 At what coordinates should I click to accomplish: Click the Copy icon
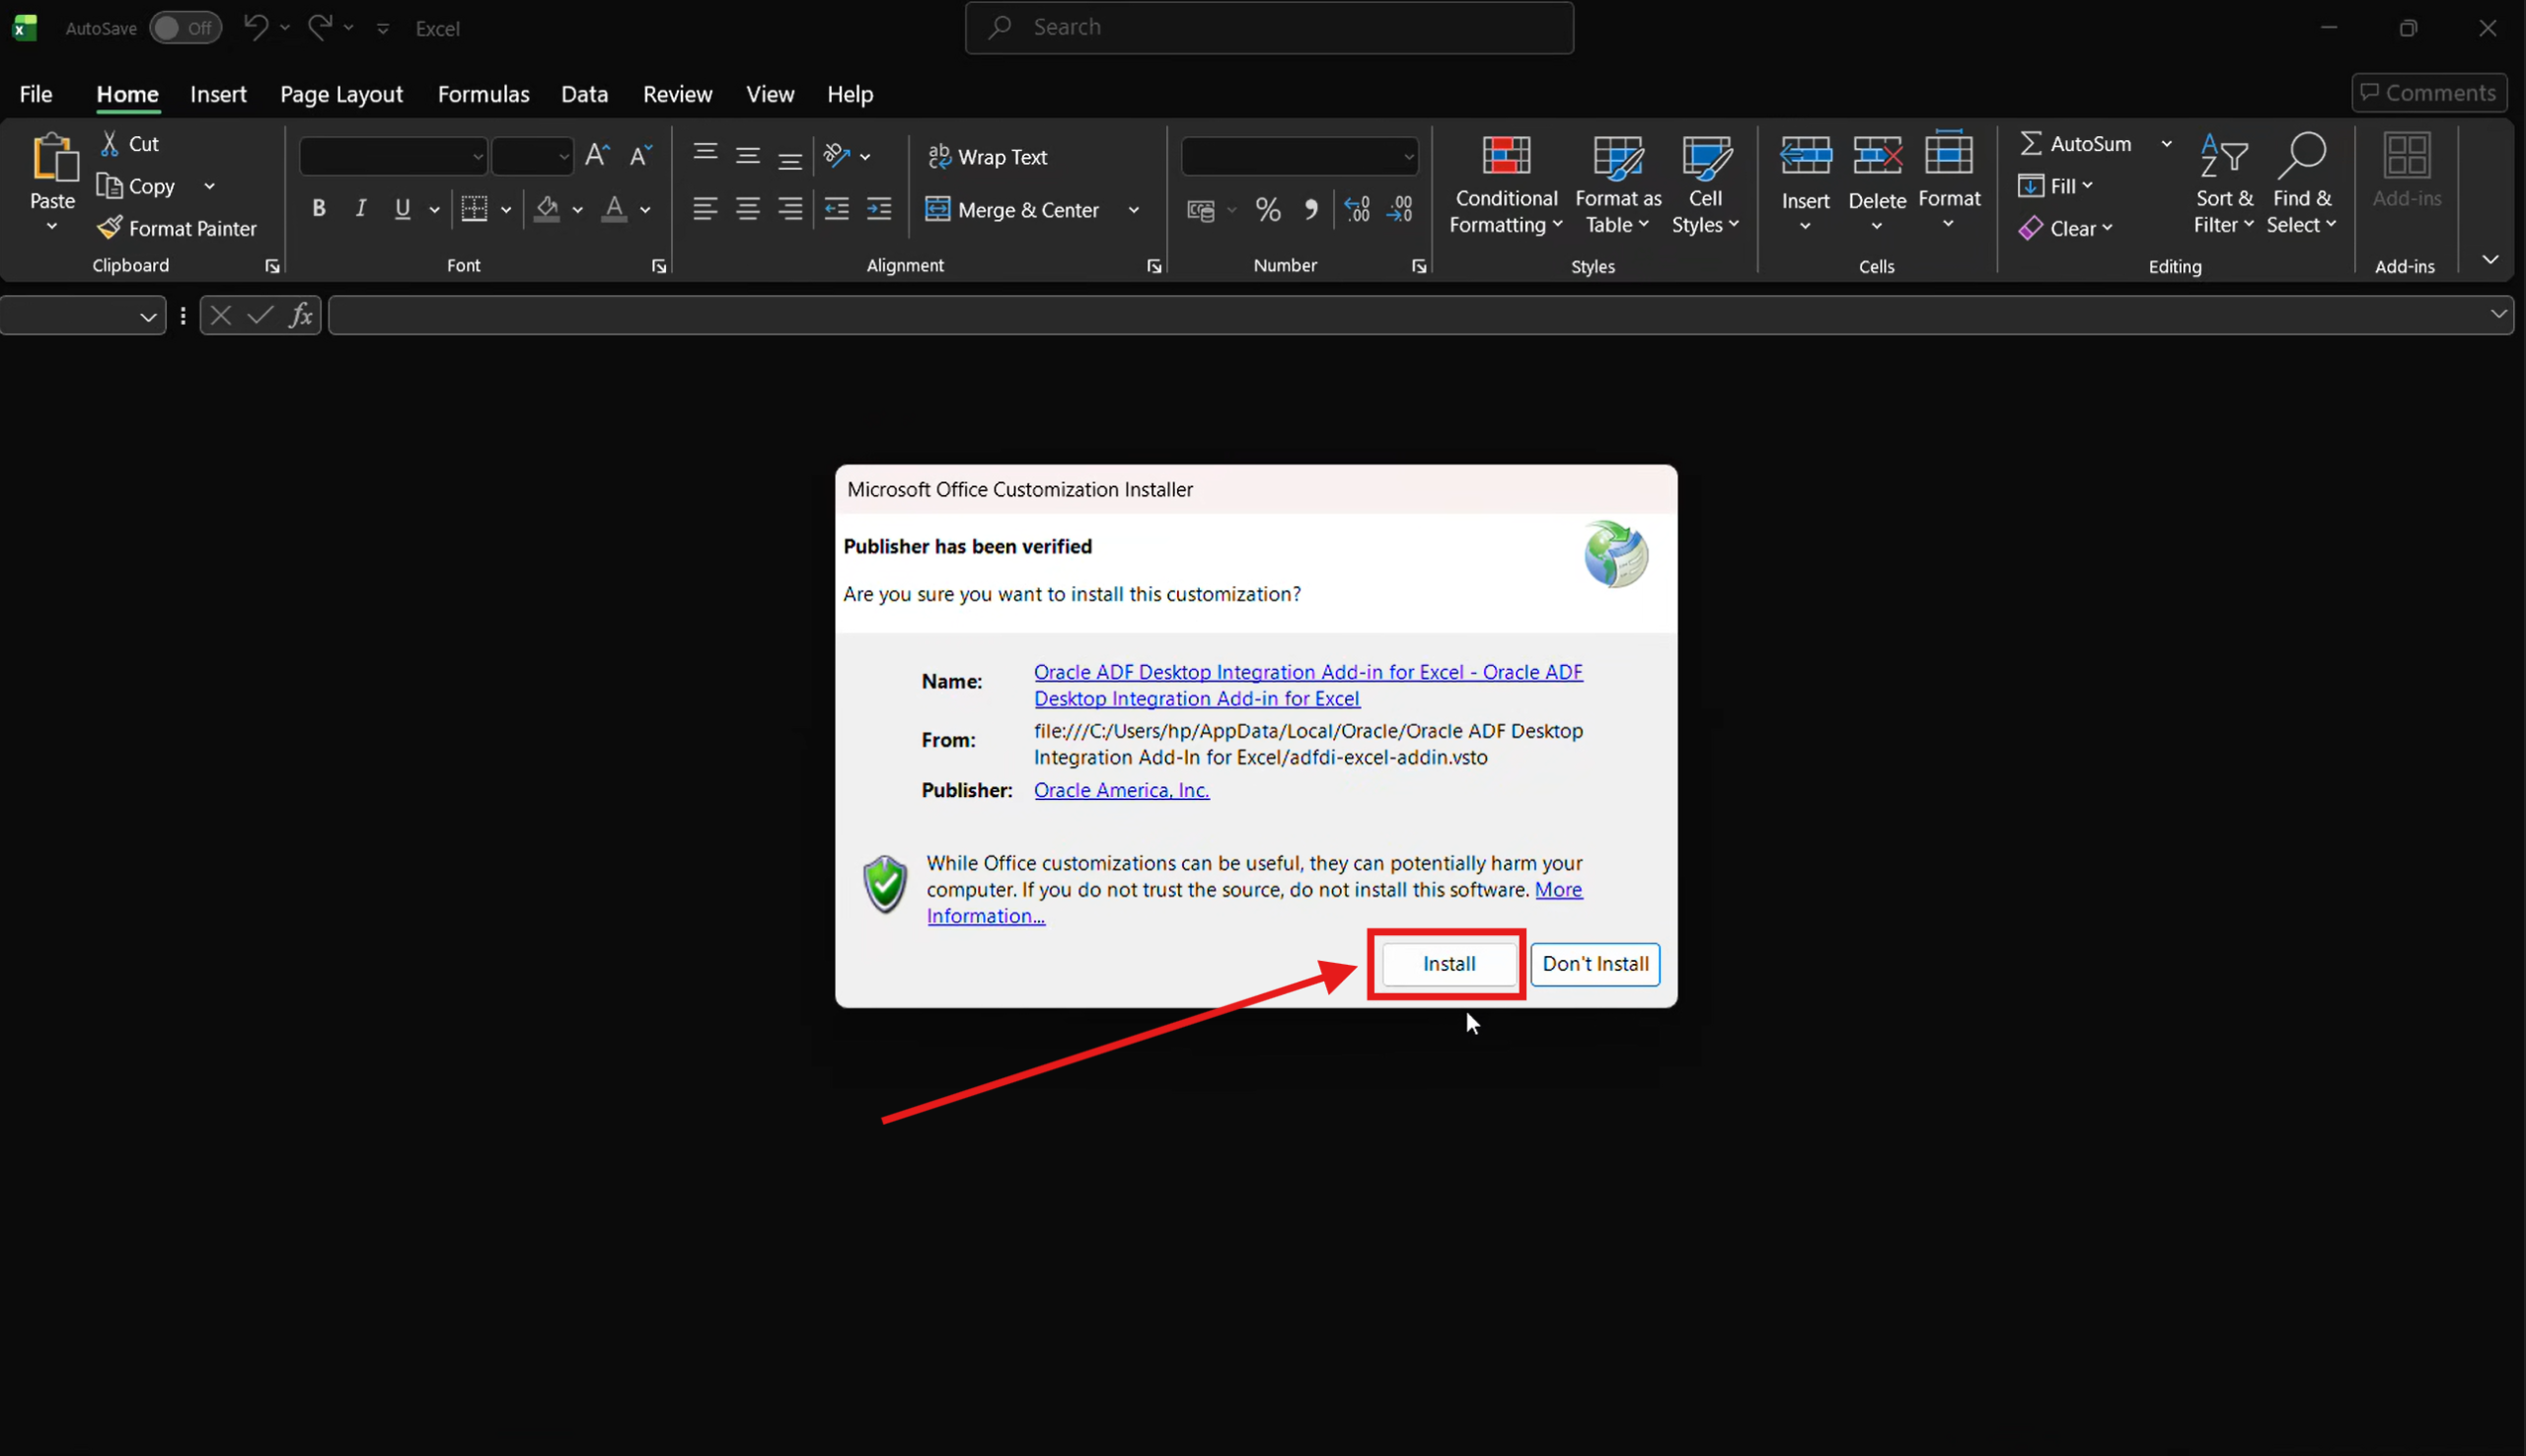[x=109, y=186]
